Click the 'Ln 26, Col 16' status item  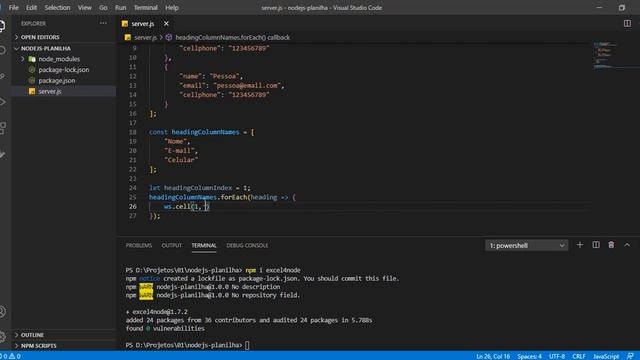point(493,356)
